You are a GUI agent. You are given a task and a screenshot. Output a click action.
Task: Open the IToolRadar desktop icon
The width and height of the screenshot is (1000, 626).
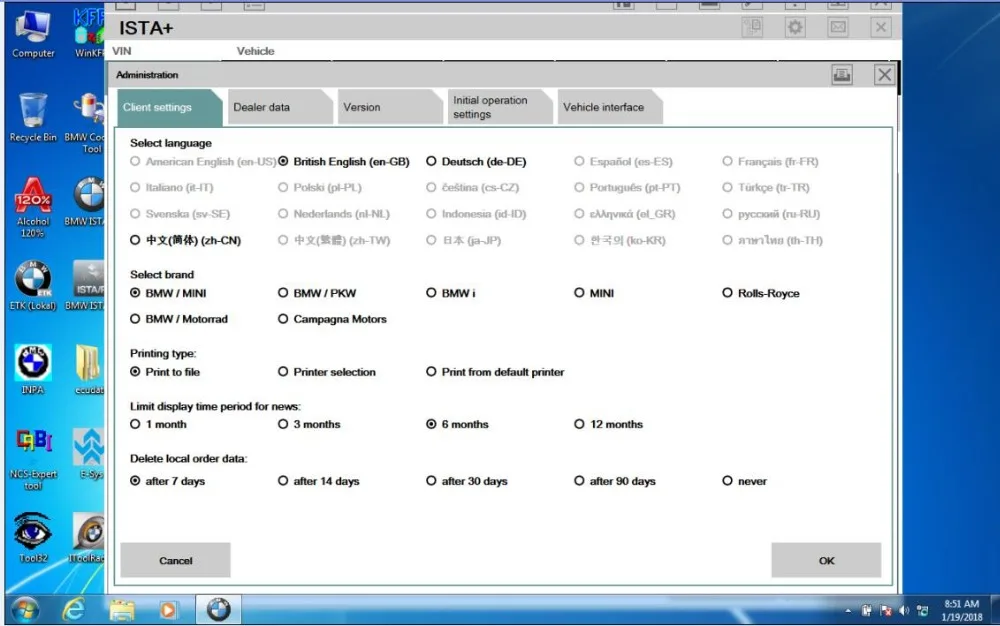point(87,537)
